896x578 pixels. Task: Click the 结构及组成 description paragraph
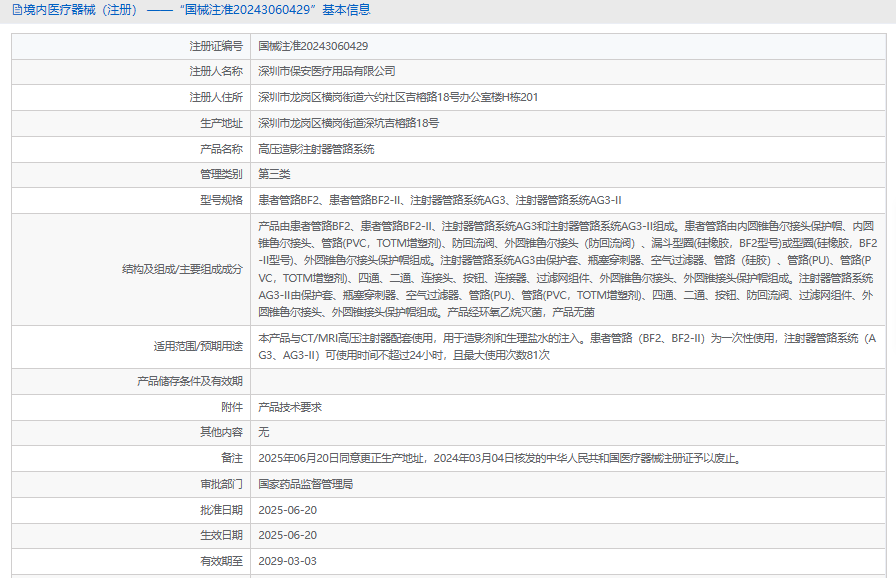[567, 269]
